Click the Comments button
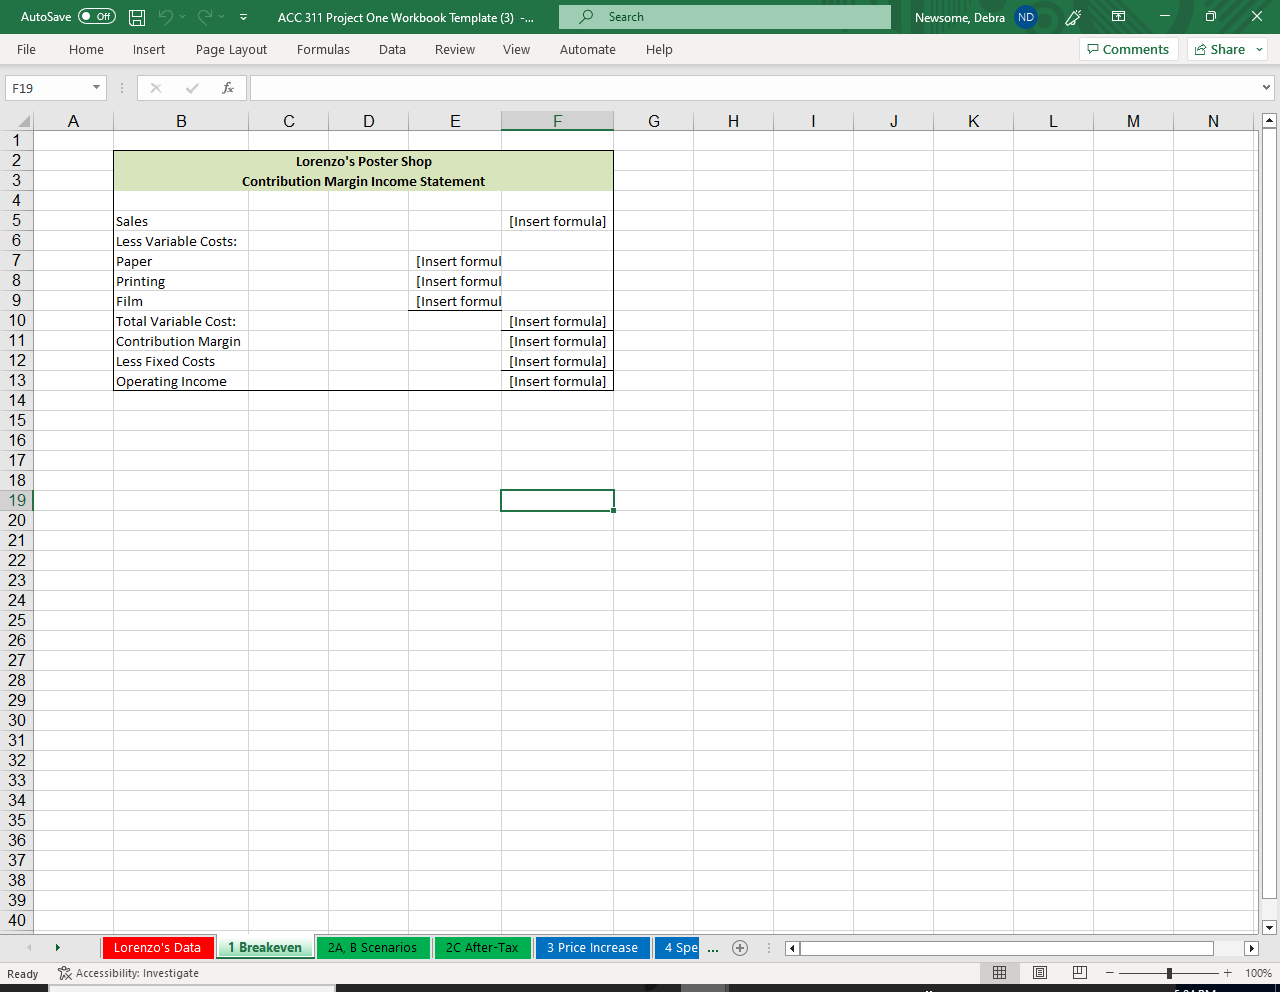The width and height of the screenshot is (1280, 992). (x=1129, y=49)
